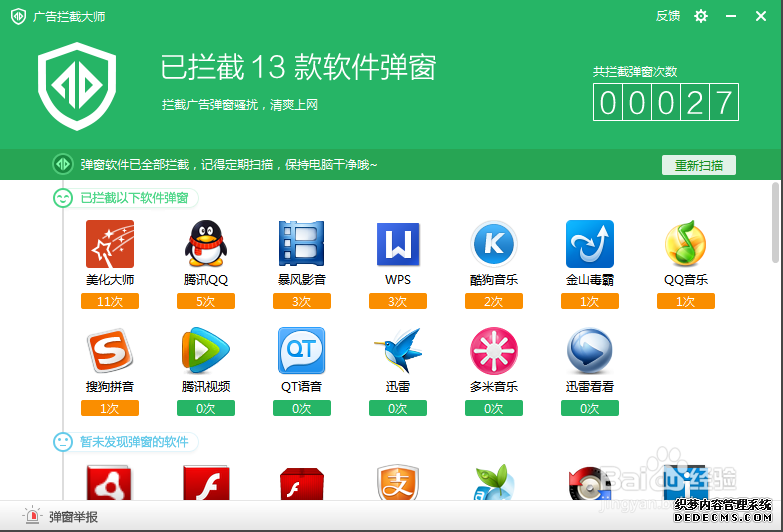
Task: Click the 1次 badge under 搜狗拼音
Action: click(110, 408)
